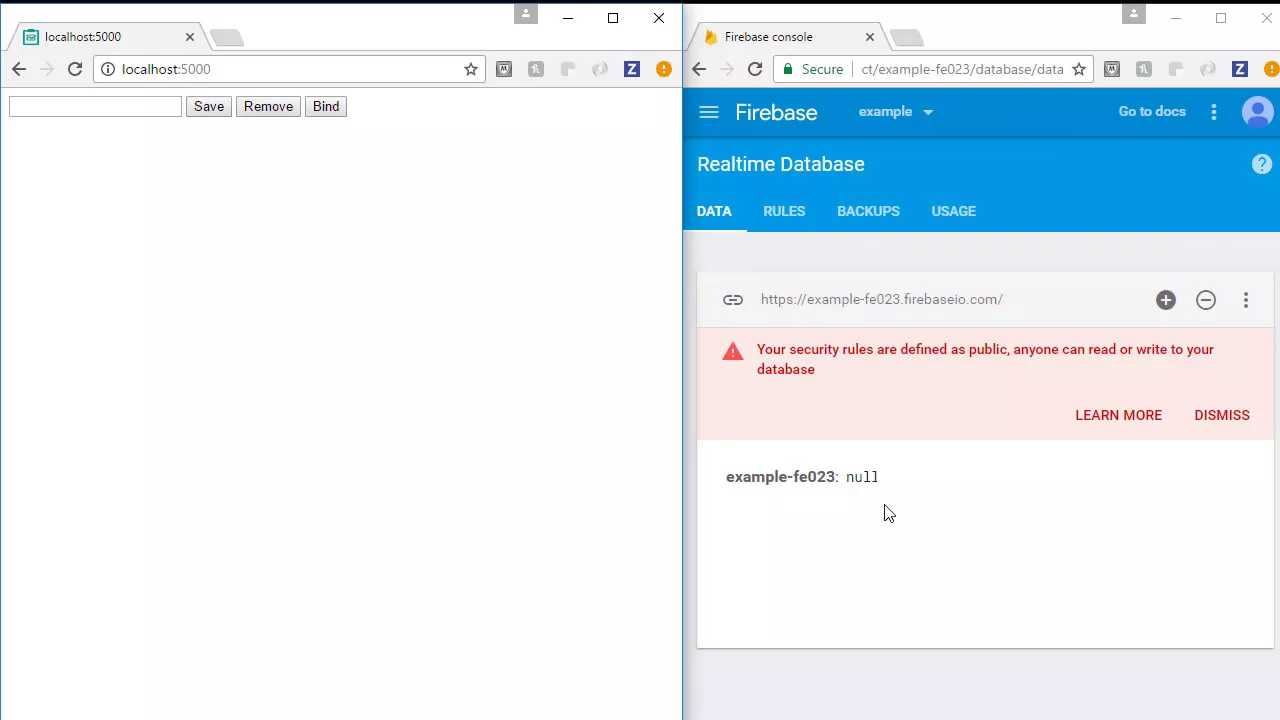Image resolution: width=1280 pixels, height=720 pixels.
Task: Click the Z extension icon in Firebase window
Action: point(1240,69)
